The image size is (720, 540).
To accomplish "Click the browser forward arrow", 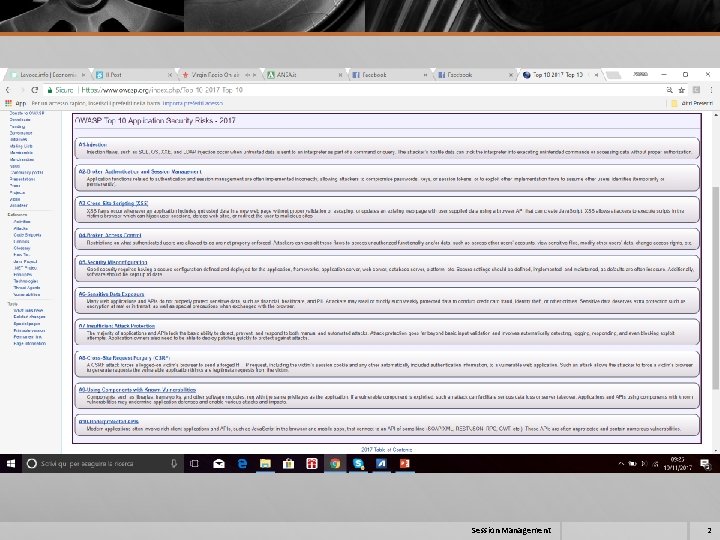I will pos(21,90).
